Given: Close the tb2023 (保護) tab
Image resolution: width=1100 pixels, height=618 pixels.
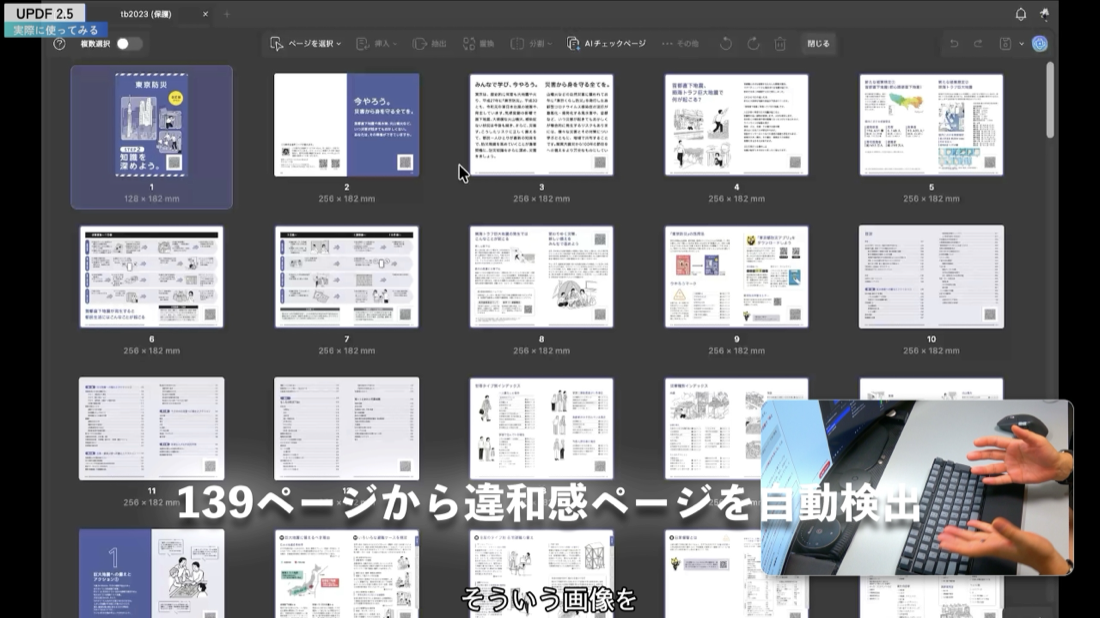Looking at the screenshot, I should tap(205, 14).
